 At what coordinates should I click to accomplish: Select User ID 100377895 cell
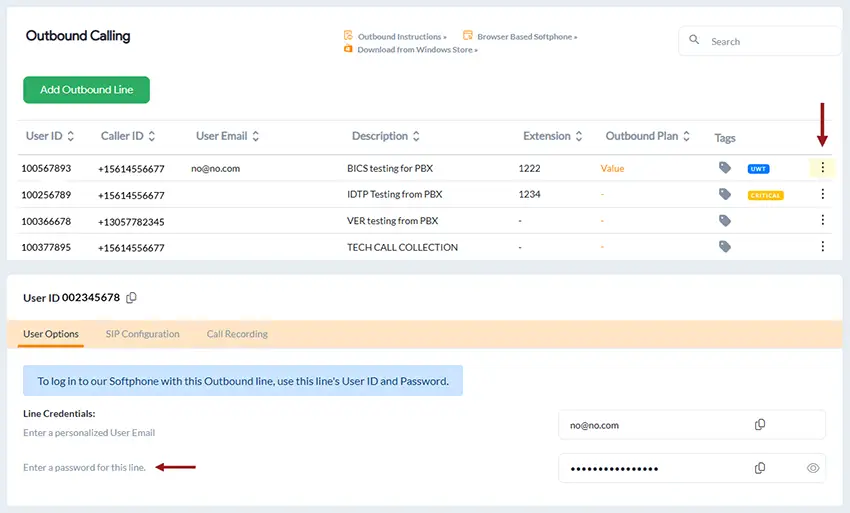pos(46,247)
